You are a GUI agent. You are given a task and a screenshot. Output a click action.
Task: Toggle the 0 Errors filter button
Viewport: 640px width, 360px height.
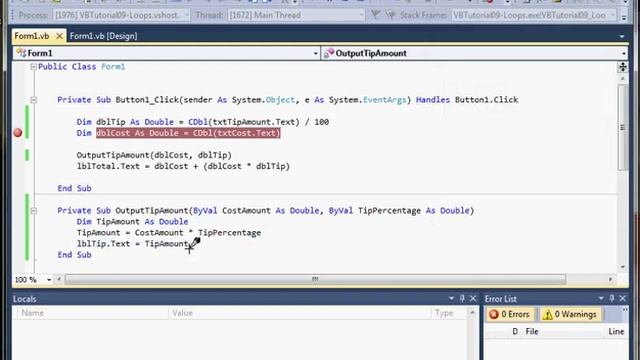509,314
